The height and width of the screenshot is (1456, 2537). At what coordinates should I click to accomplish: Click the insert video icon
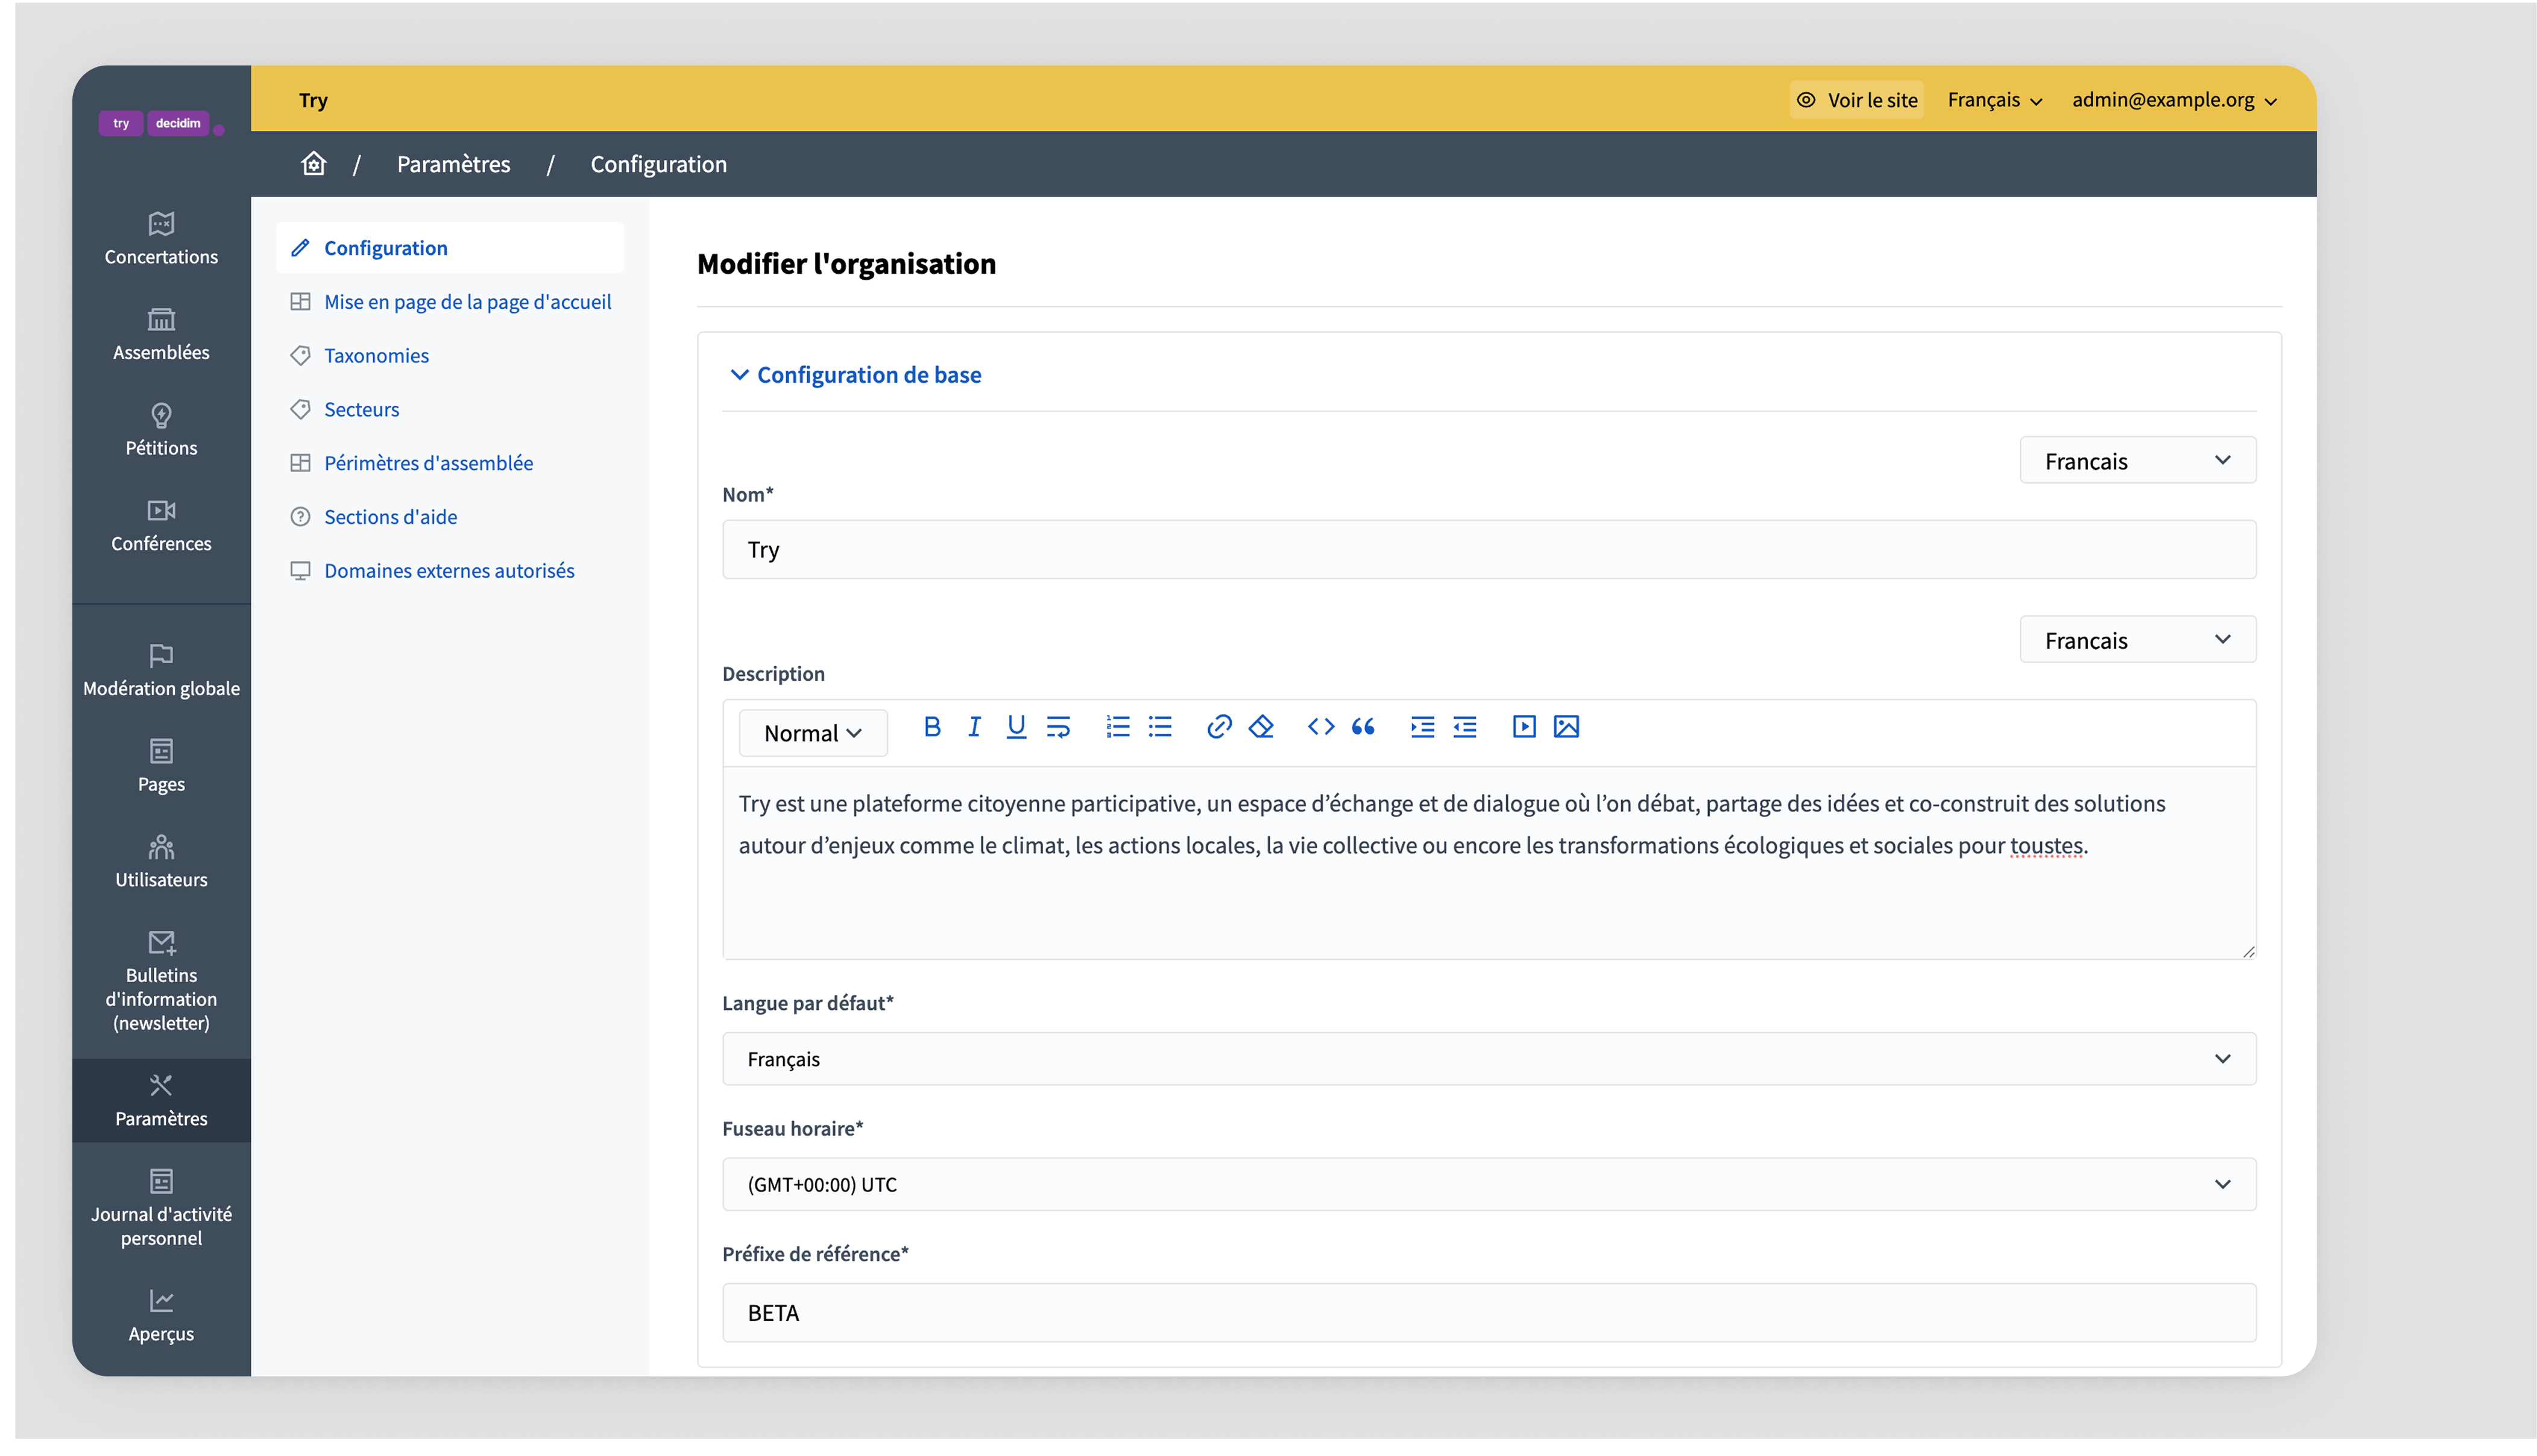pos(1524,727)
